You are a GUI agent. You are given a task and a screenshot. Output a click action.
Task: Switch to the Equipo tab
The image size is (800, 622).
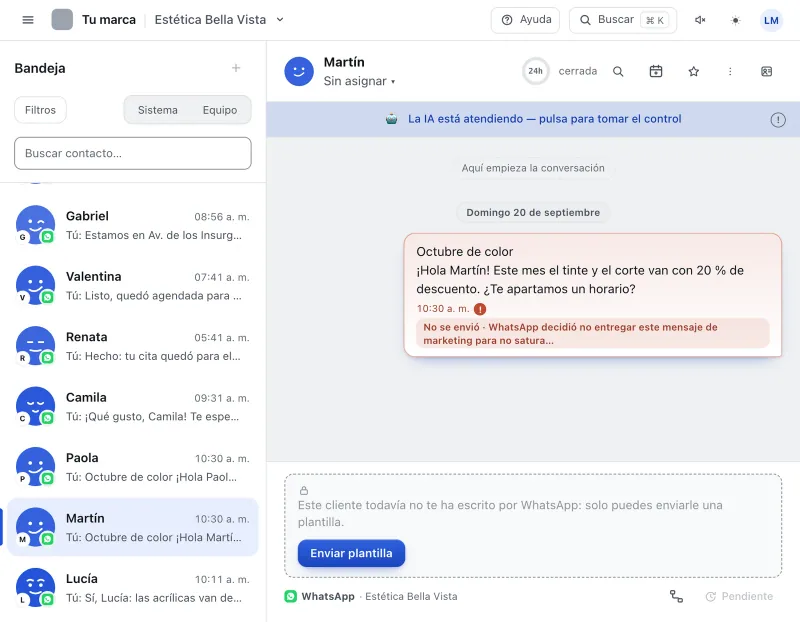[x=220, y=110]
